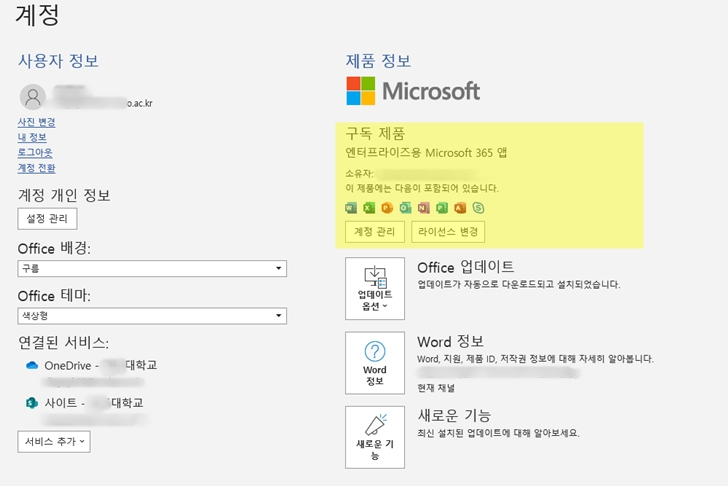The height and width of the screenshot is (486, 728).
Task: Click the Word app icon in subscription products
Action: (351, 207)
